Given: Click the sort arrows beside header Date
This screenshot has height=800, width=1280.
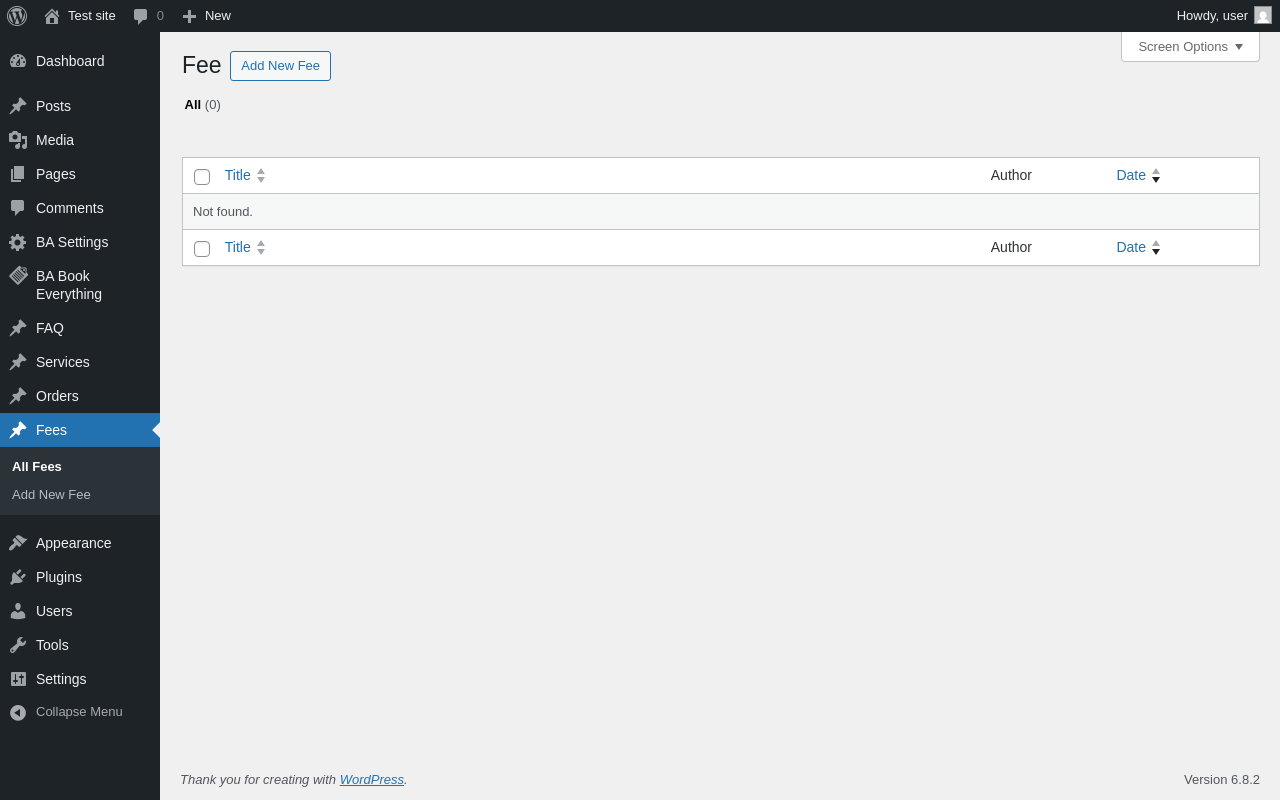Looking at the screenshot, I should [x=1156, y=175].
